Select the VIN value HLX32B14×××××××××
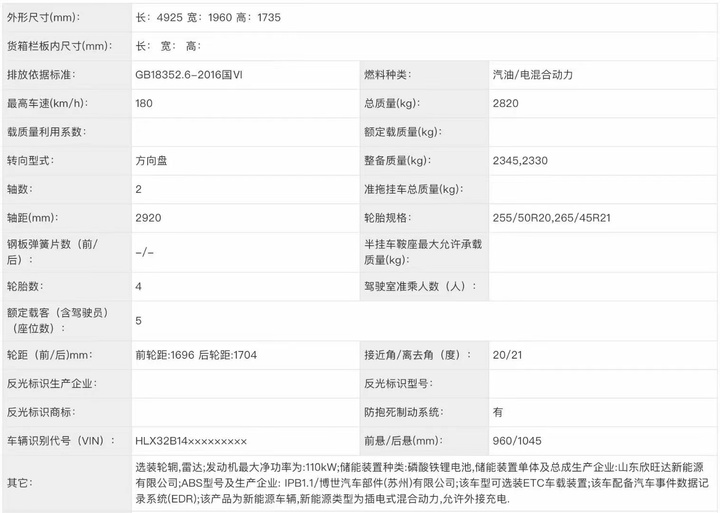 [x=191, y=441]
